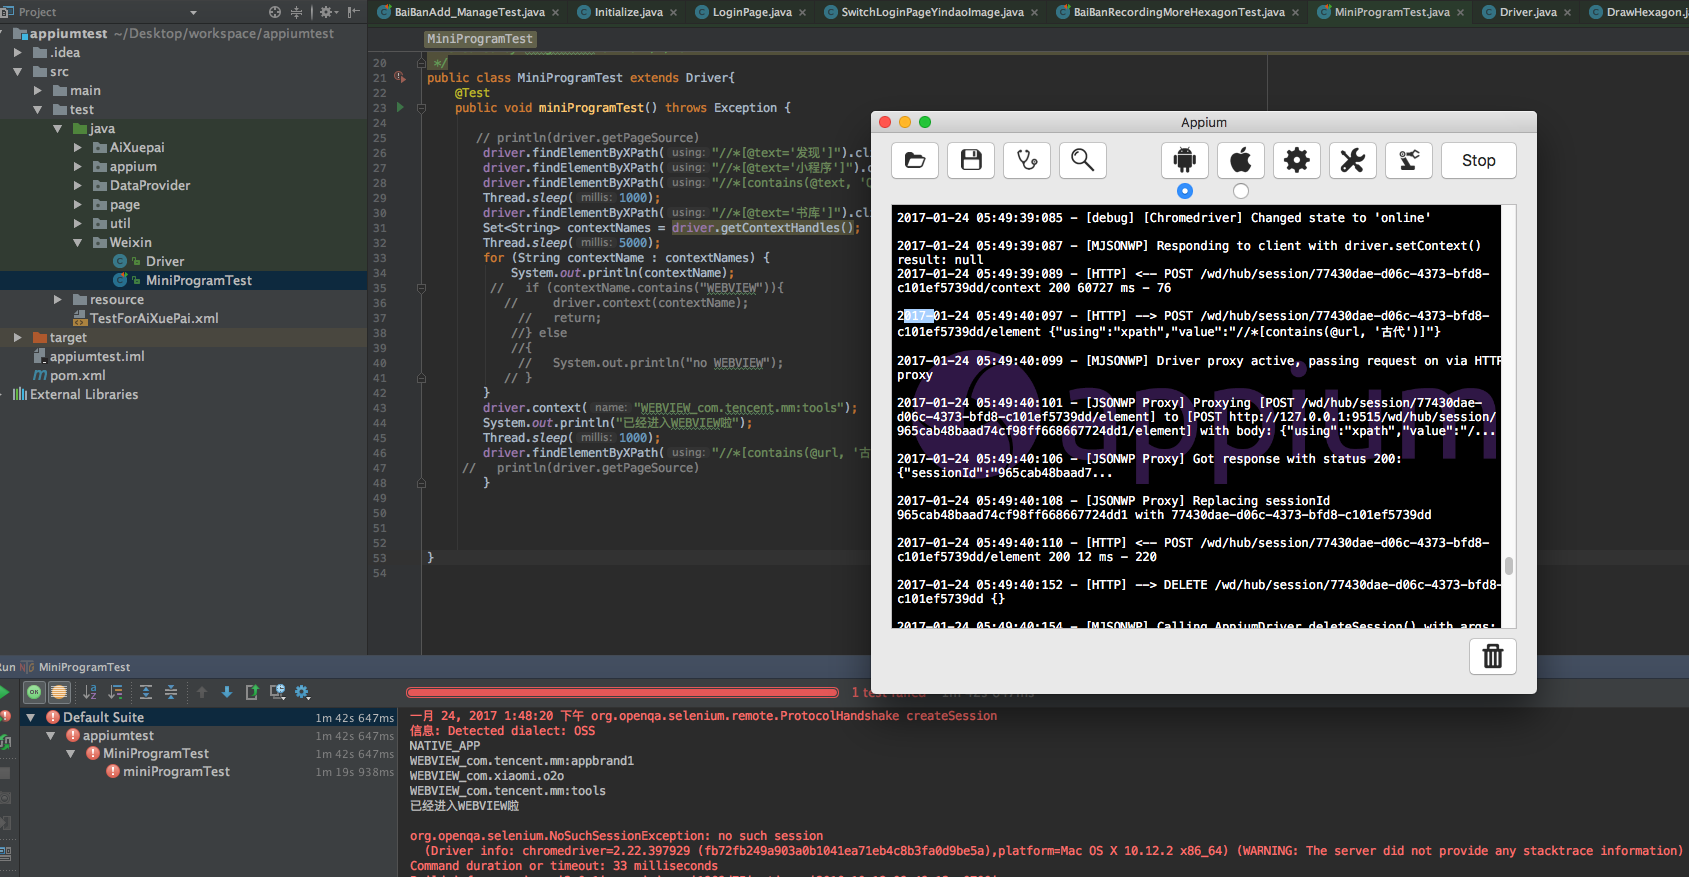Close the MiniProgramTest.java tab
The height and width of the screenshot is (877, 1689).
(x=1461, y=12)
